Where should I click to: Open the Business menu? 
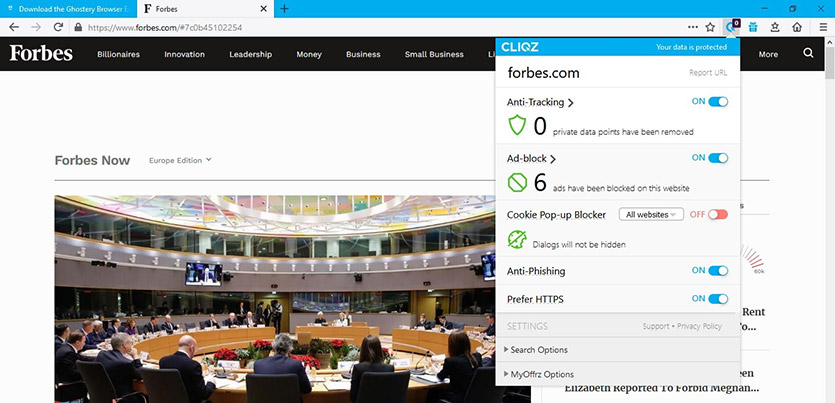coord(363,54)
